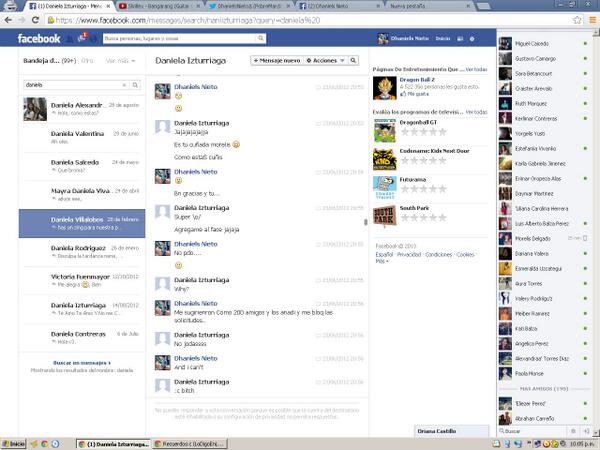
Task: Open the notifications globe icon in header
Action: [x=93, y=38]
